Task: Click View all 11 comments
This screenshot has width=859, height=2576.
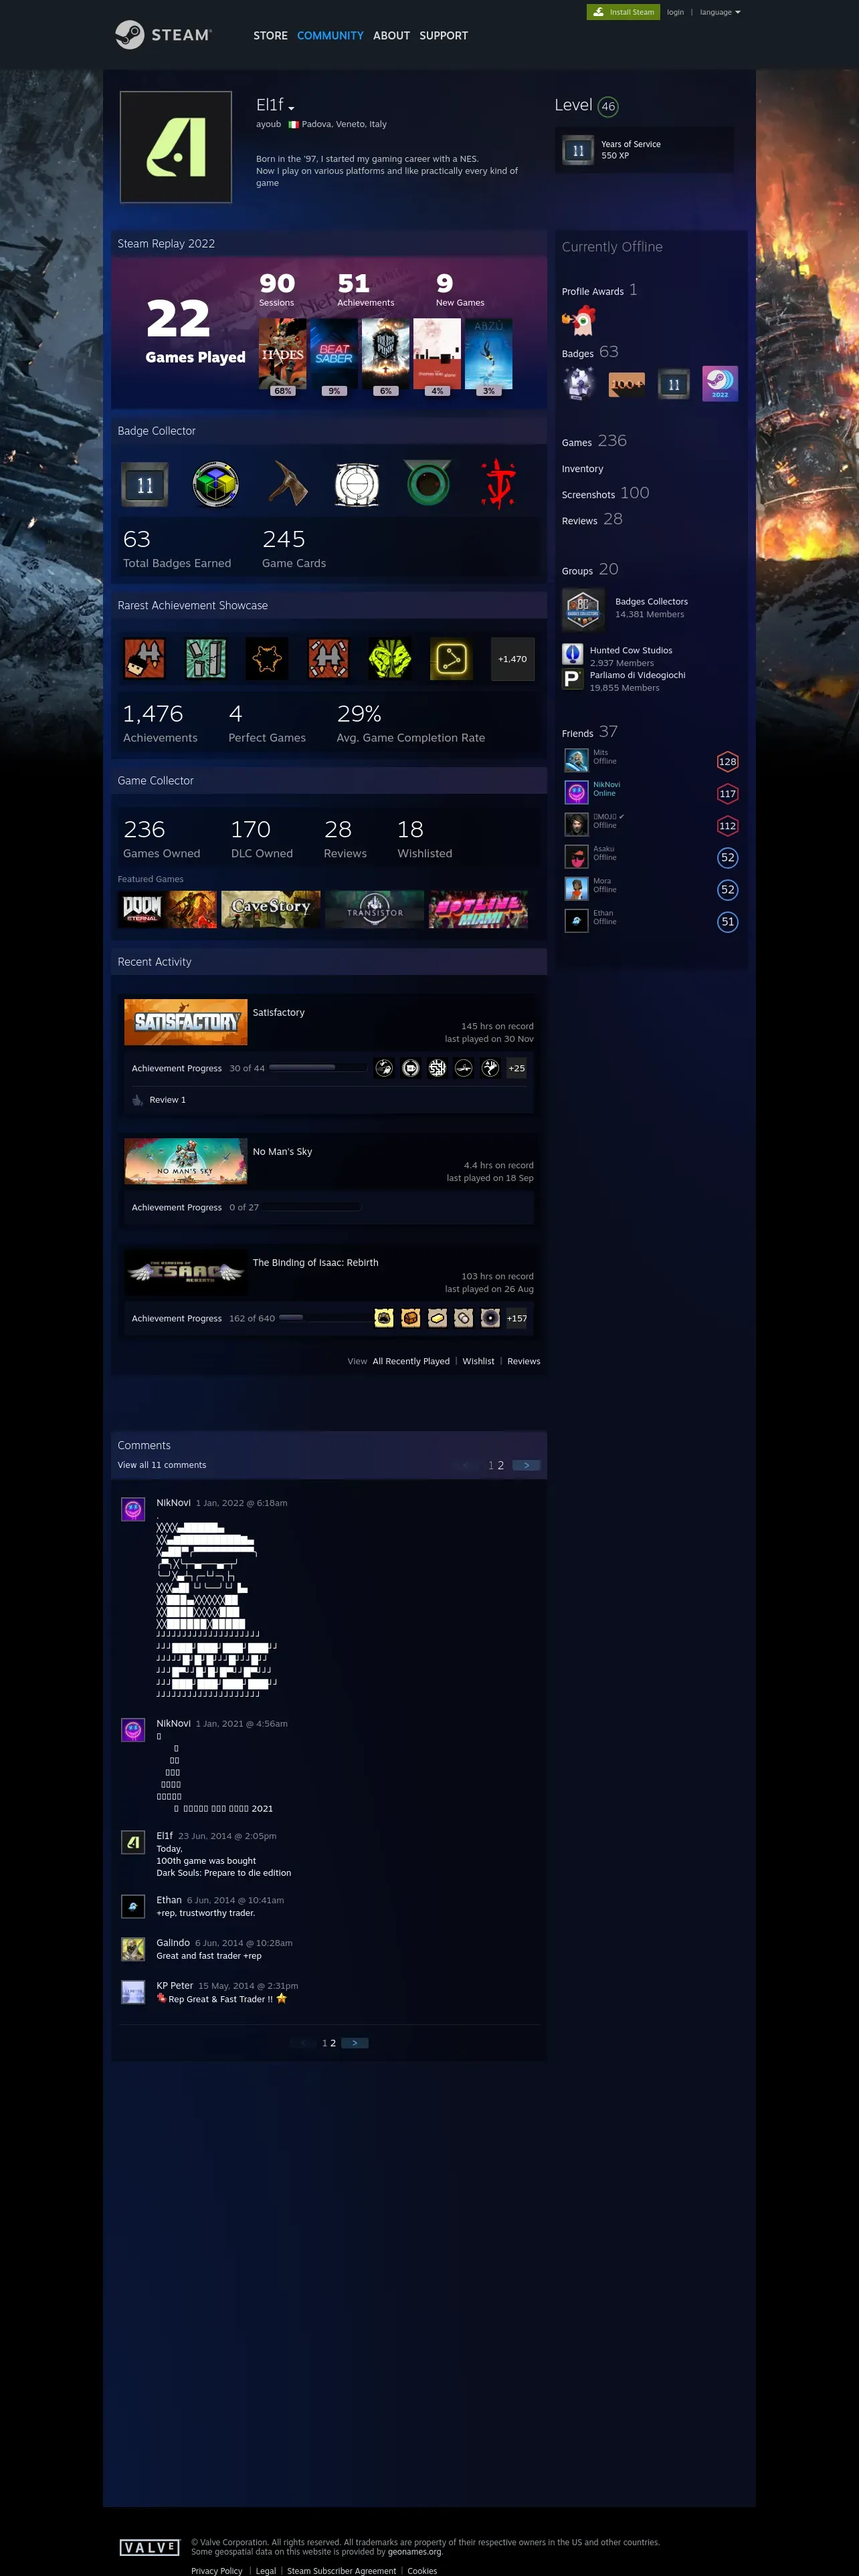Action: 162,1465
